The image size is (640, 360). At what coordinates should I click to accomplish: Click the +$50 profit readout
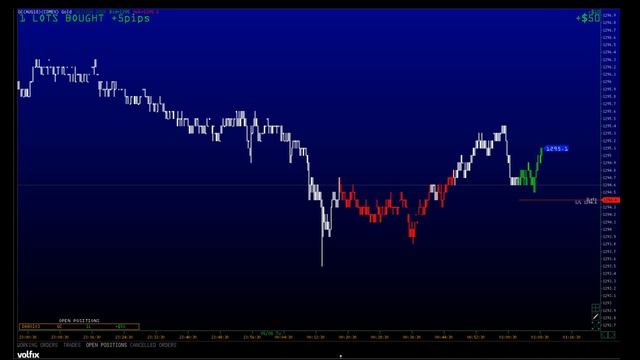[x=588, y=18]
